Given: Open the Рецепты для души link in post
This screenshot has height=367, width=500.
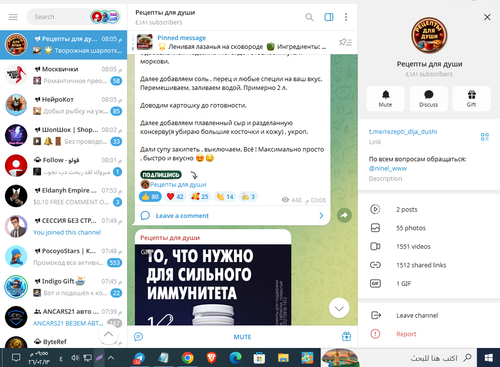Looking at the screenshot, I should tap(178, 184).
